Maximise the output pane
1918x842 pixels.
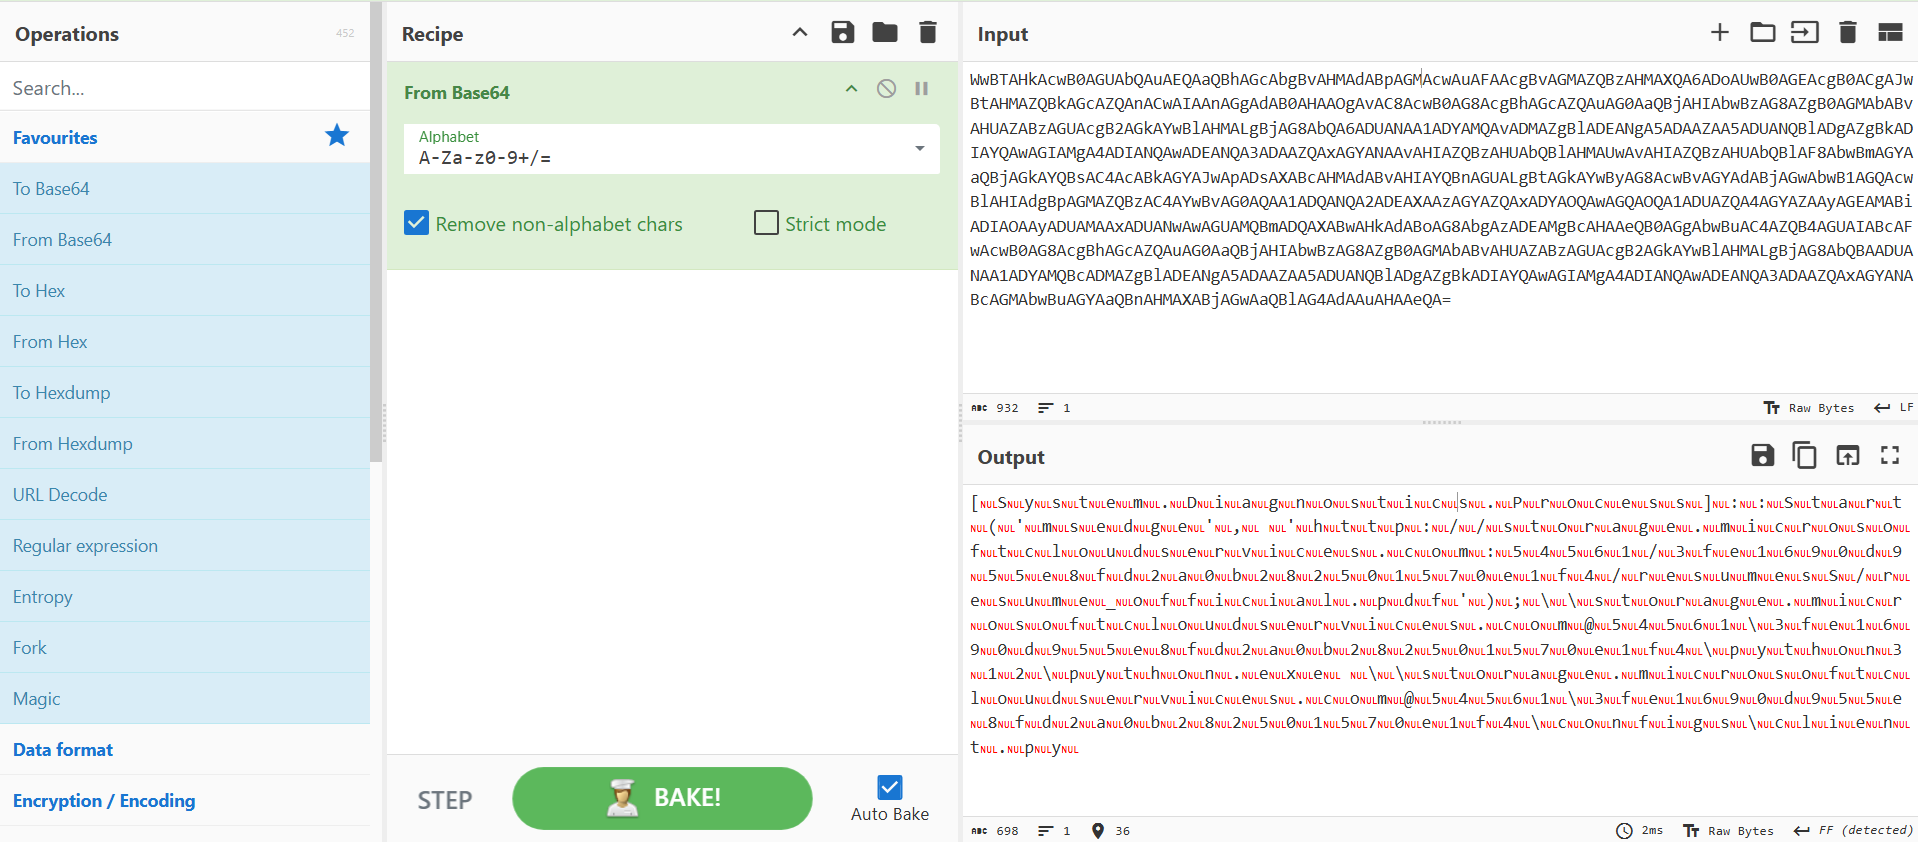point(1889,456)
